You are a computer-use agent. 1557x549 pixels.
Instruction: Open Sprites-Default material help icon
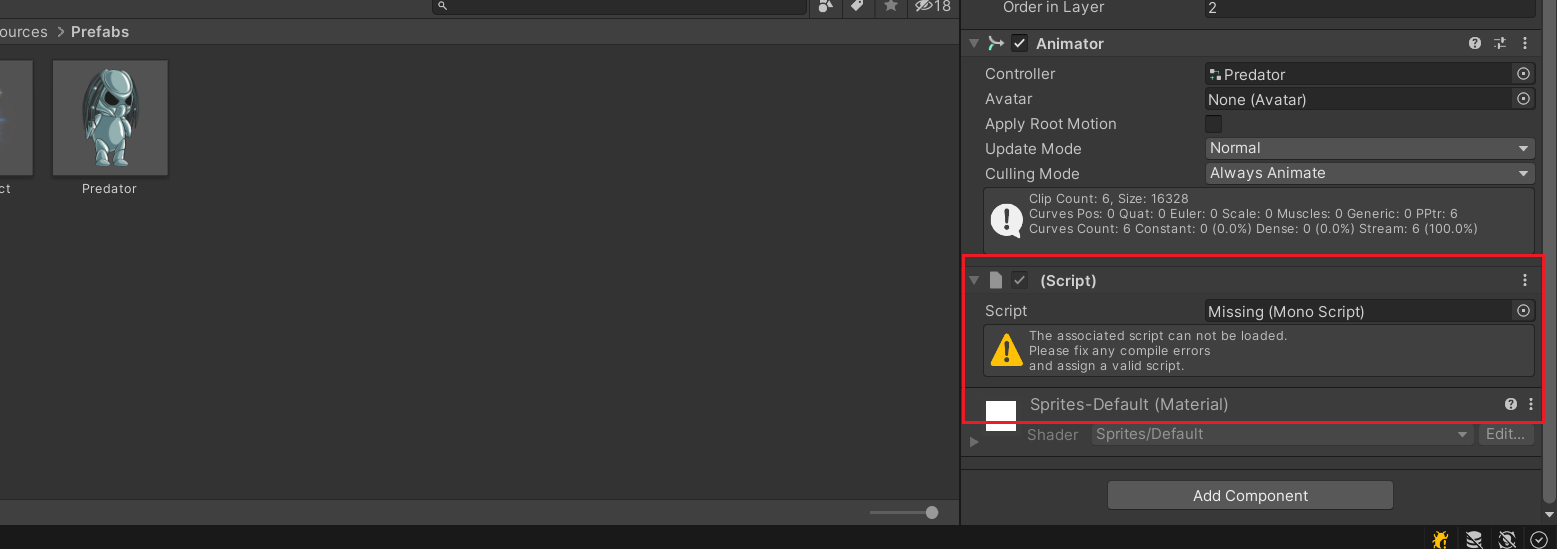point(1511,405)
